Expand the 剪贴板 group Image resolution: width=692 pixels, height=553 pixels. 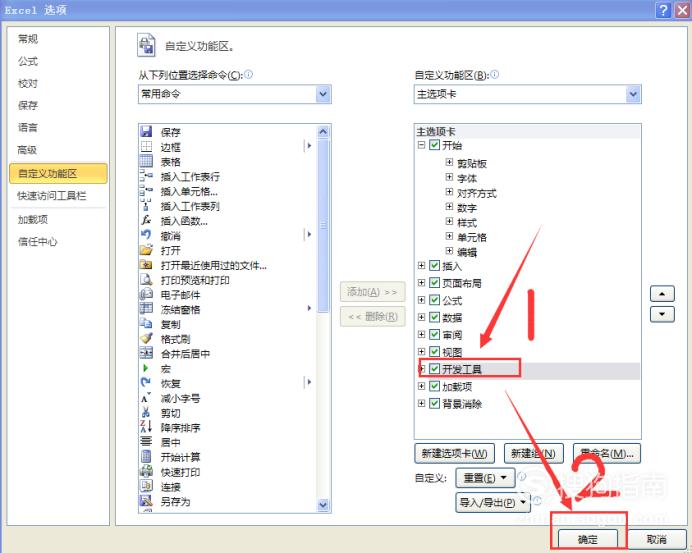click(449, 162)
